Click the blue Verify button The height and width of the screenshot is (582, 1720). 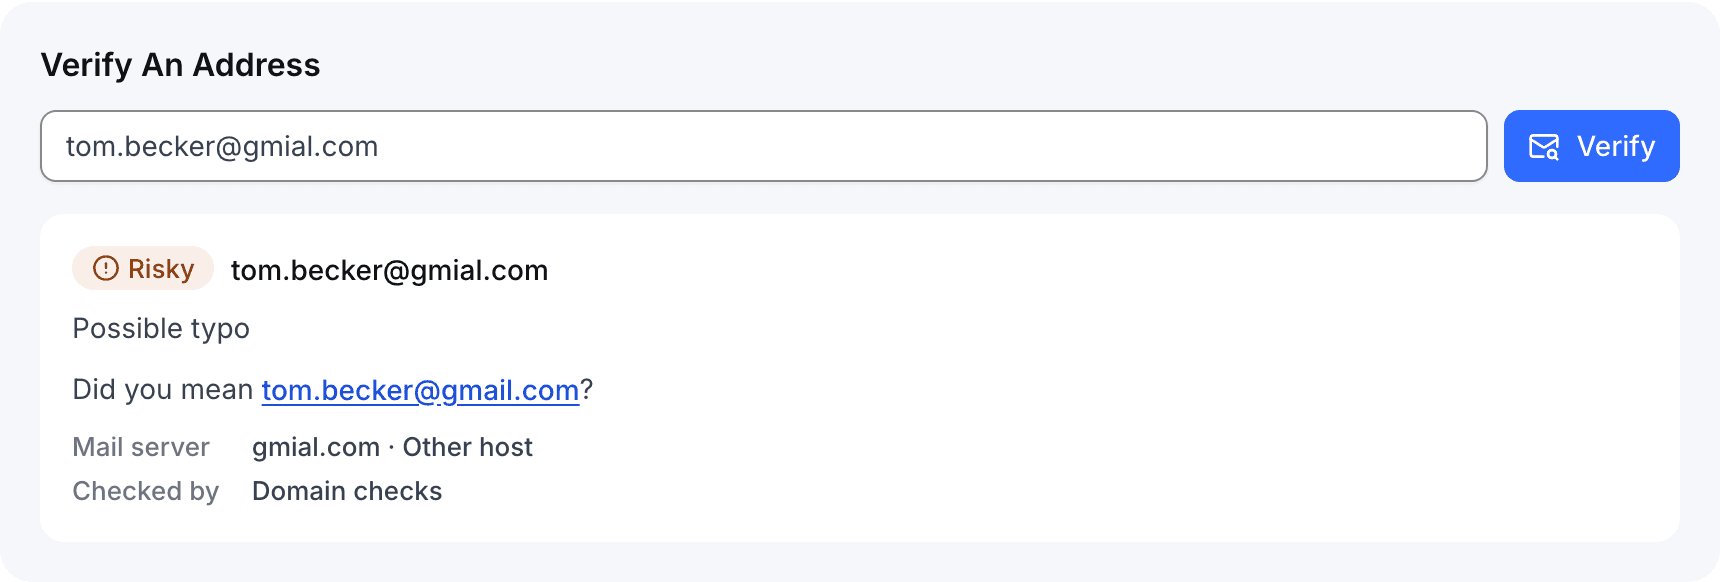pyautogui.click(x=1591, y=146)
